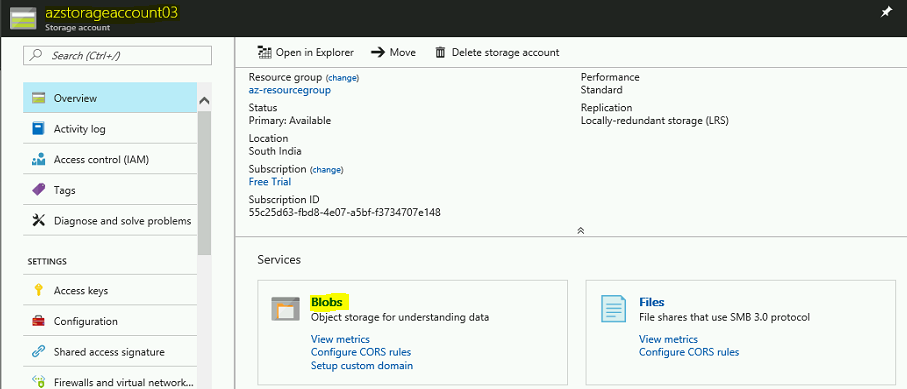Open Diagnose and solve problems
Image resolution: width=907 pixels, height=389 pixels.
(110, 221)
